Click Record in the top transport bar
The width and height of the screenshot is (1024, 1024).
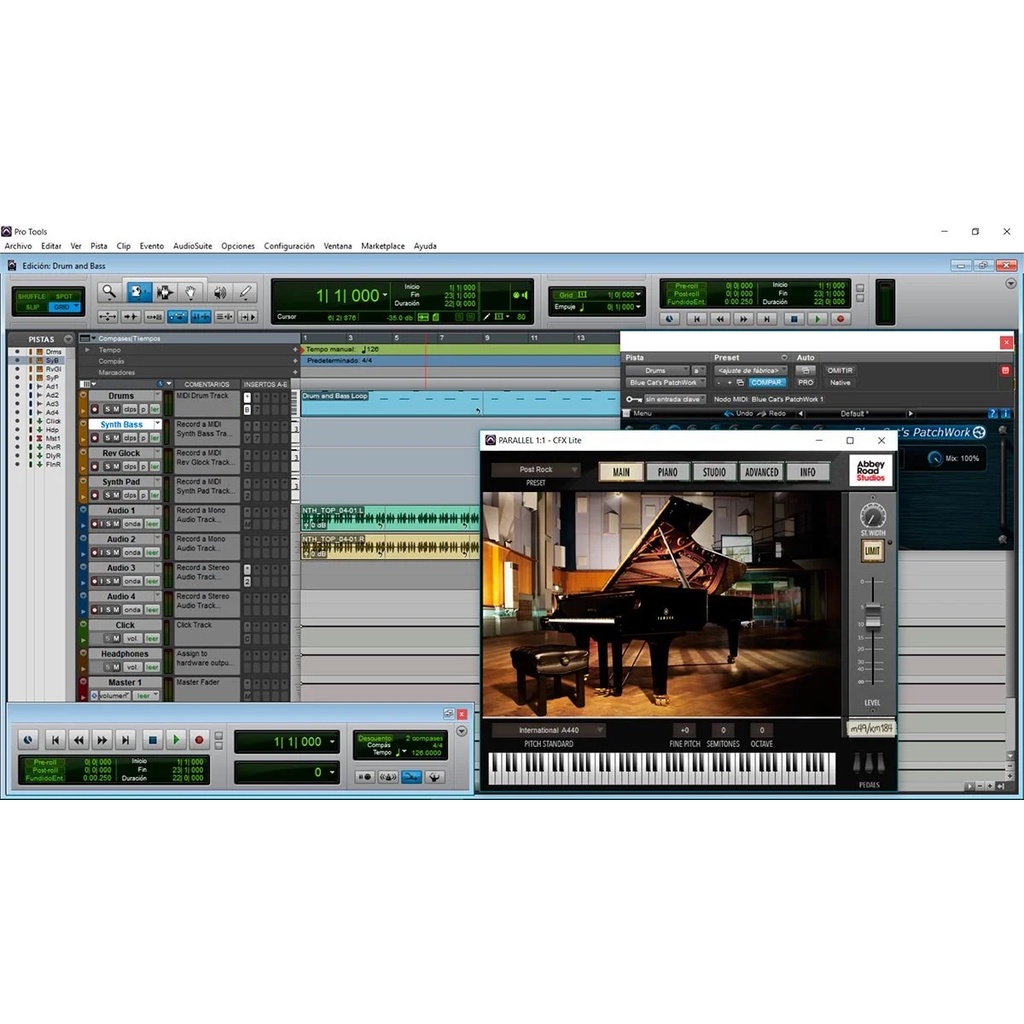(840, 319)
